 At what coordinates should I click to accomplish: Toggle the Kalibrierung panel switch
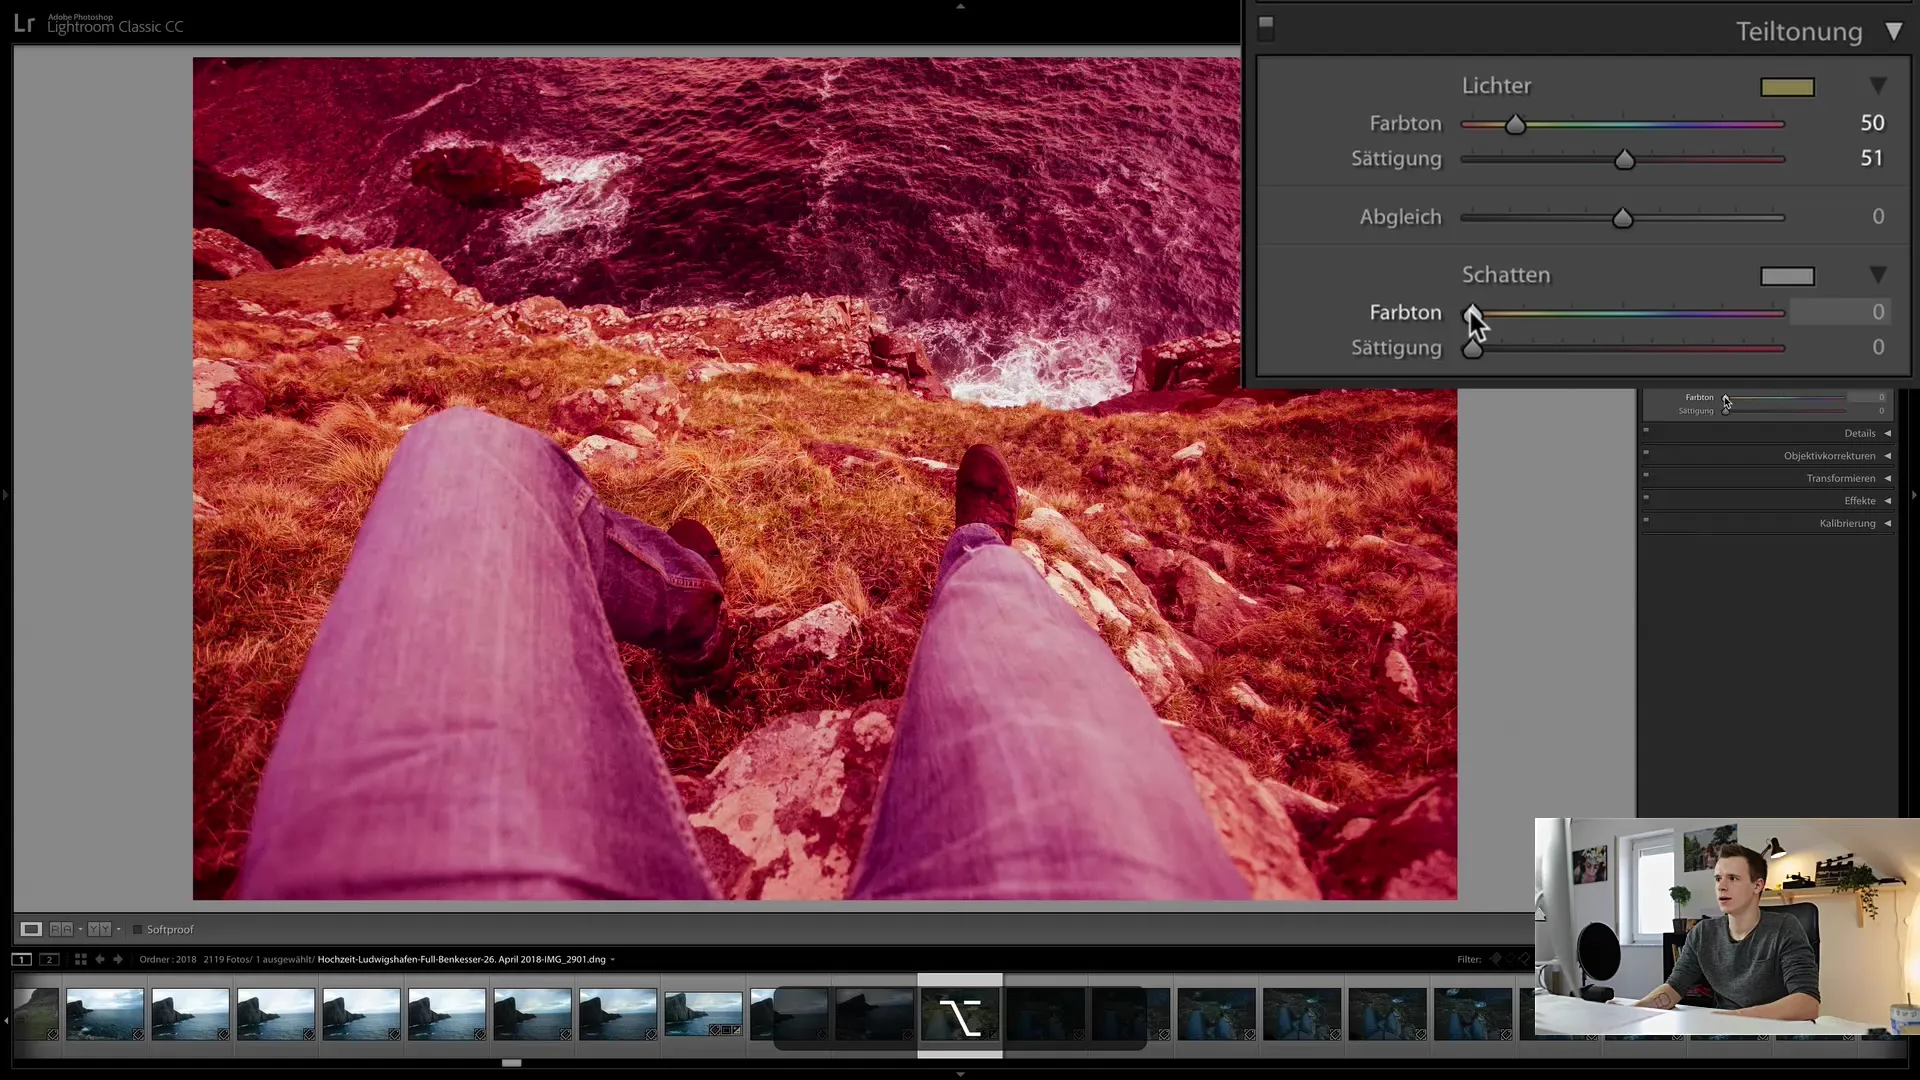(1646, 520)
